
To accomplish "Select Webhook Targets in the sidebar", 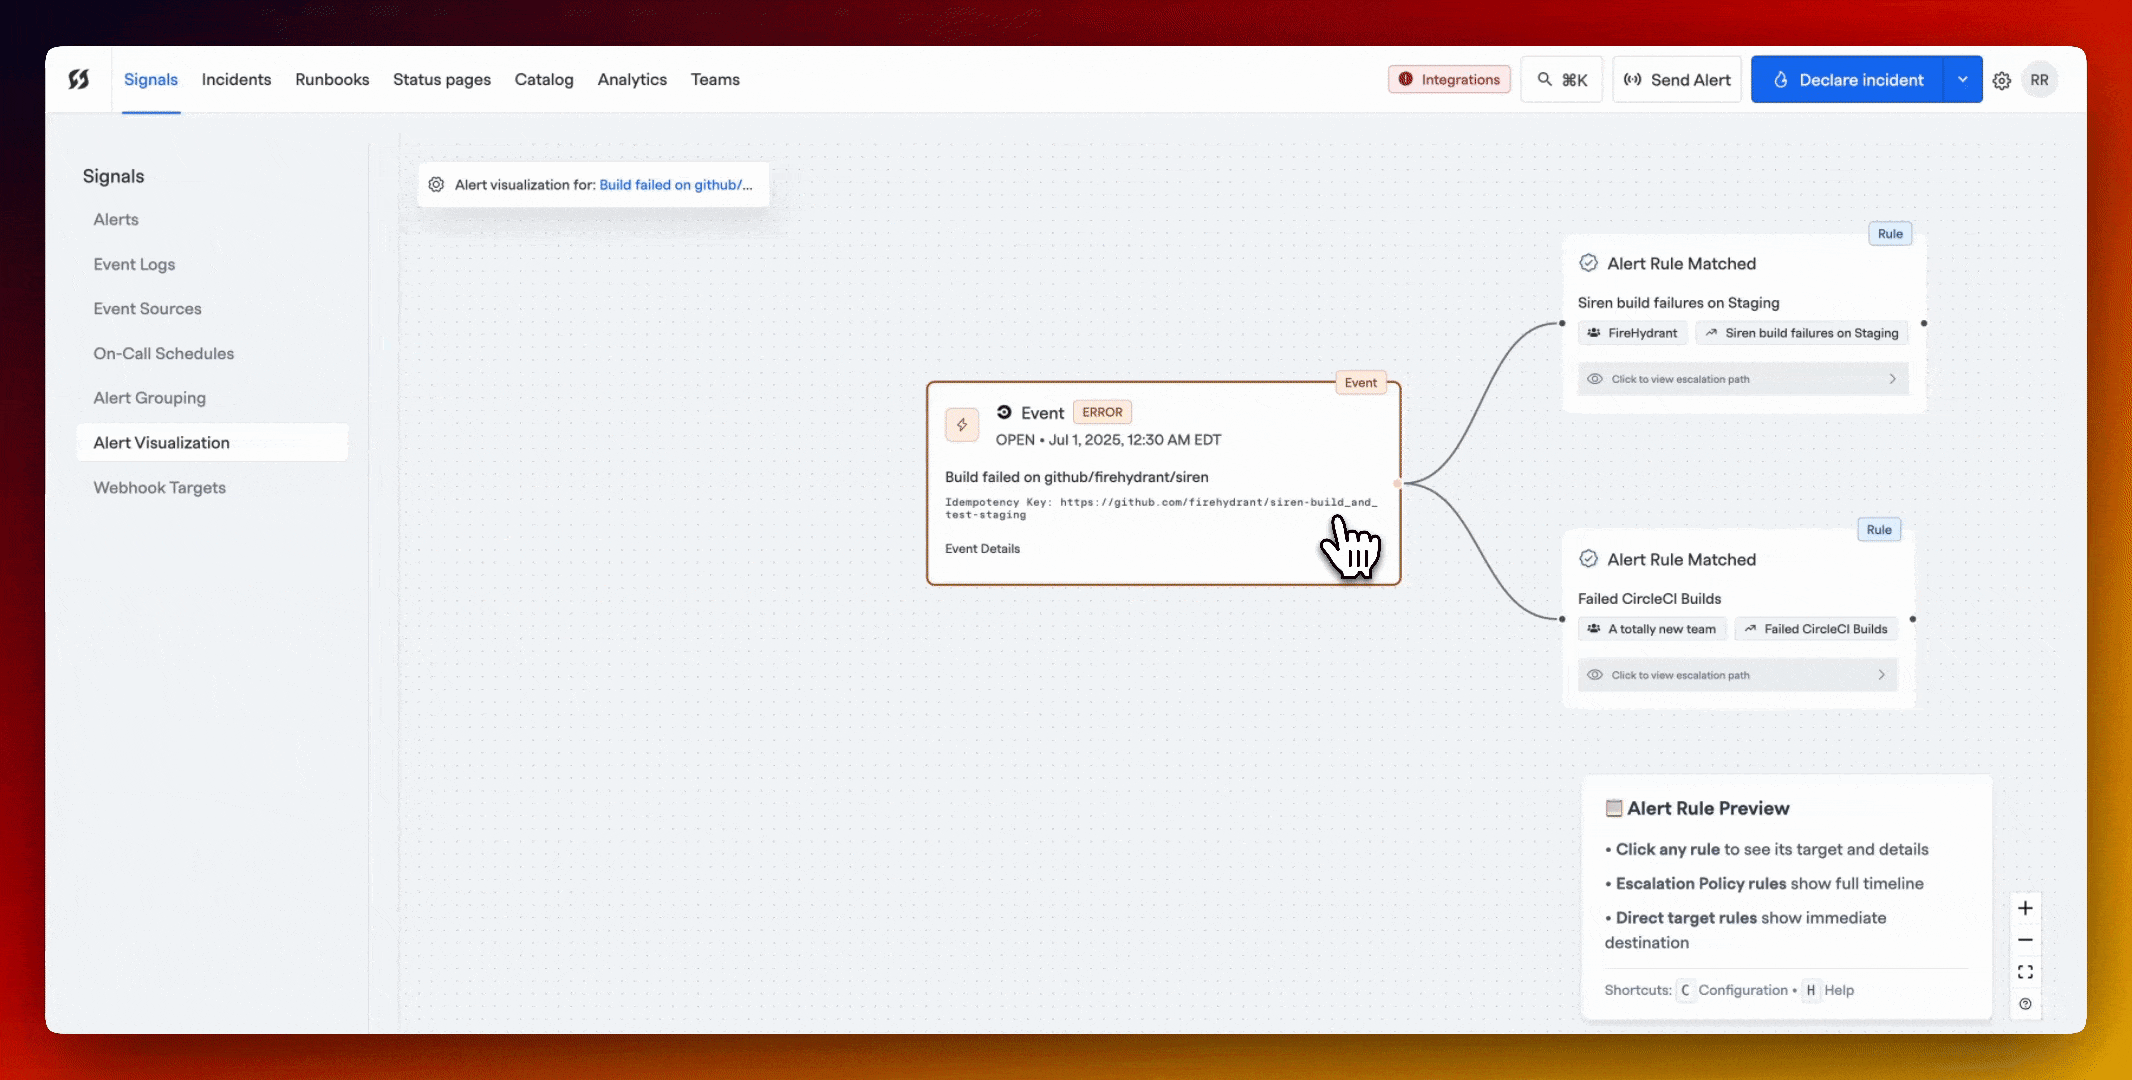I will point(159,488).
